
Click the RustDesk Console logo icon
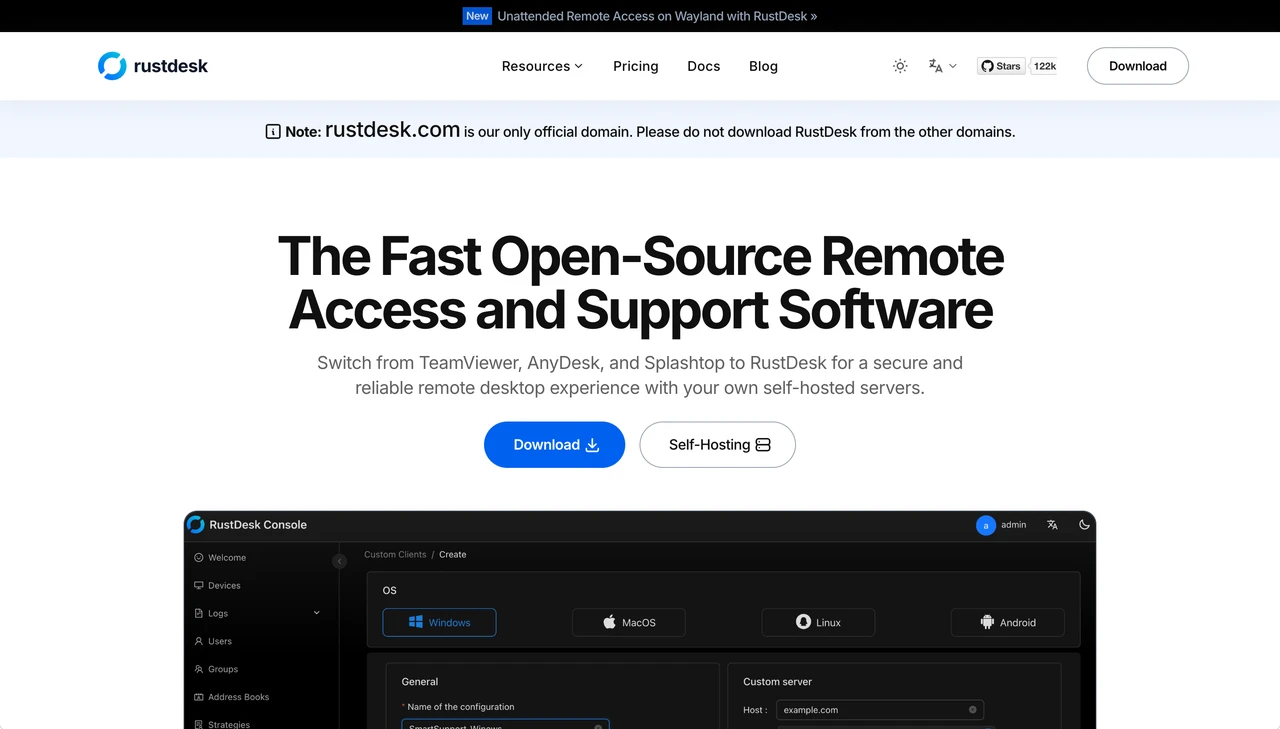195,524
